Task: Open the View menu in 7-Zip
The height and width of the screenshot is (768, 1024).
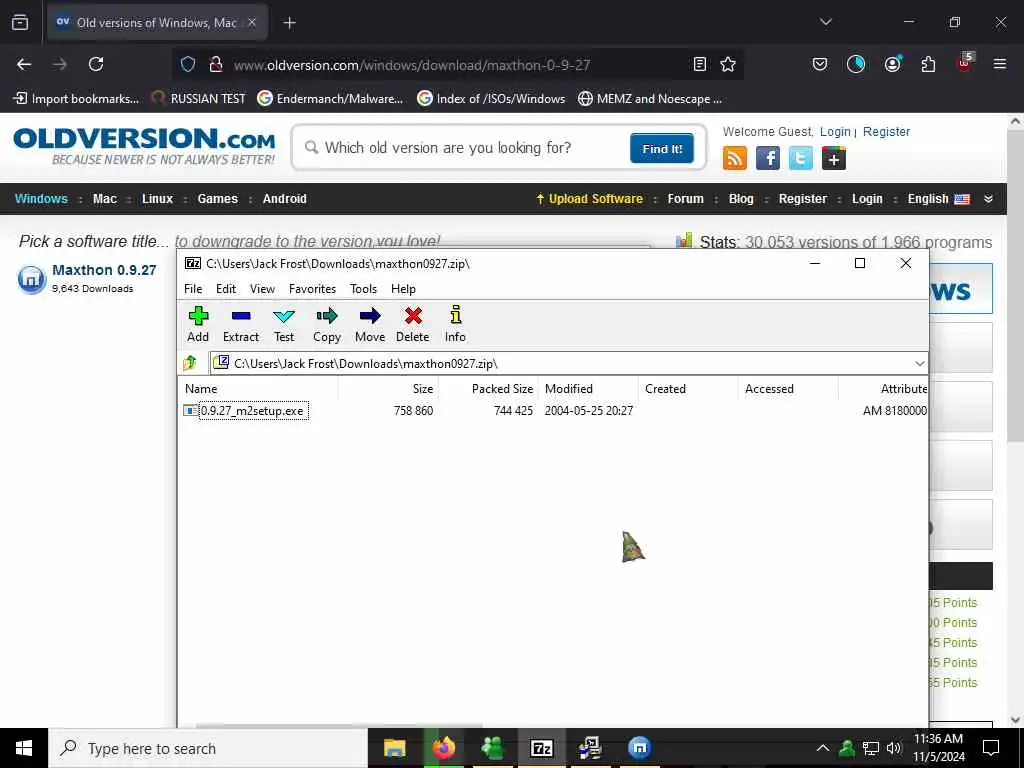Action: tap(263, 289)
